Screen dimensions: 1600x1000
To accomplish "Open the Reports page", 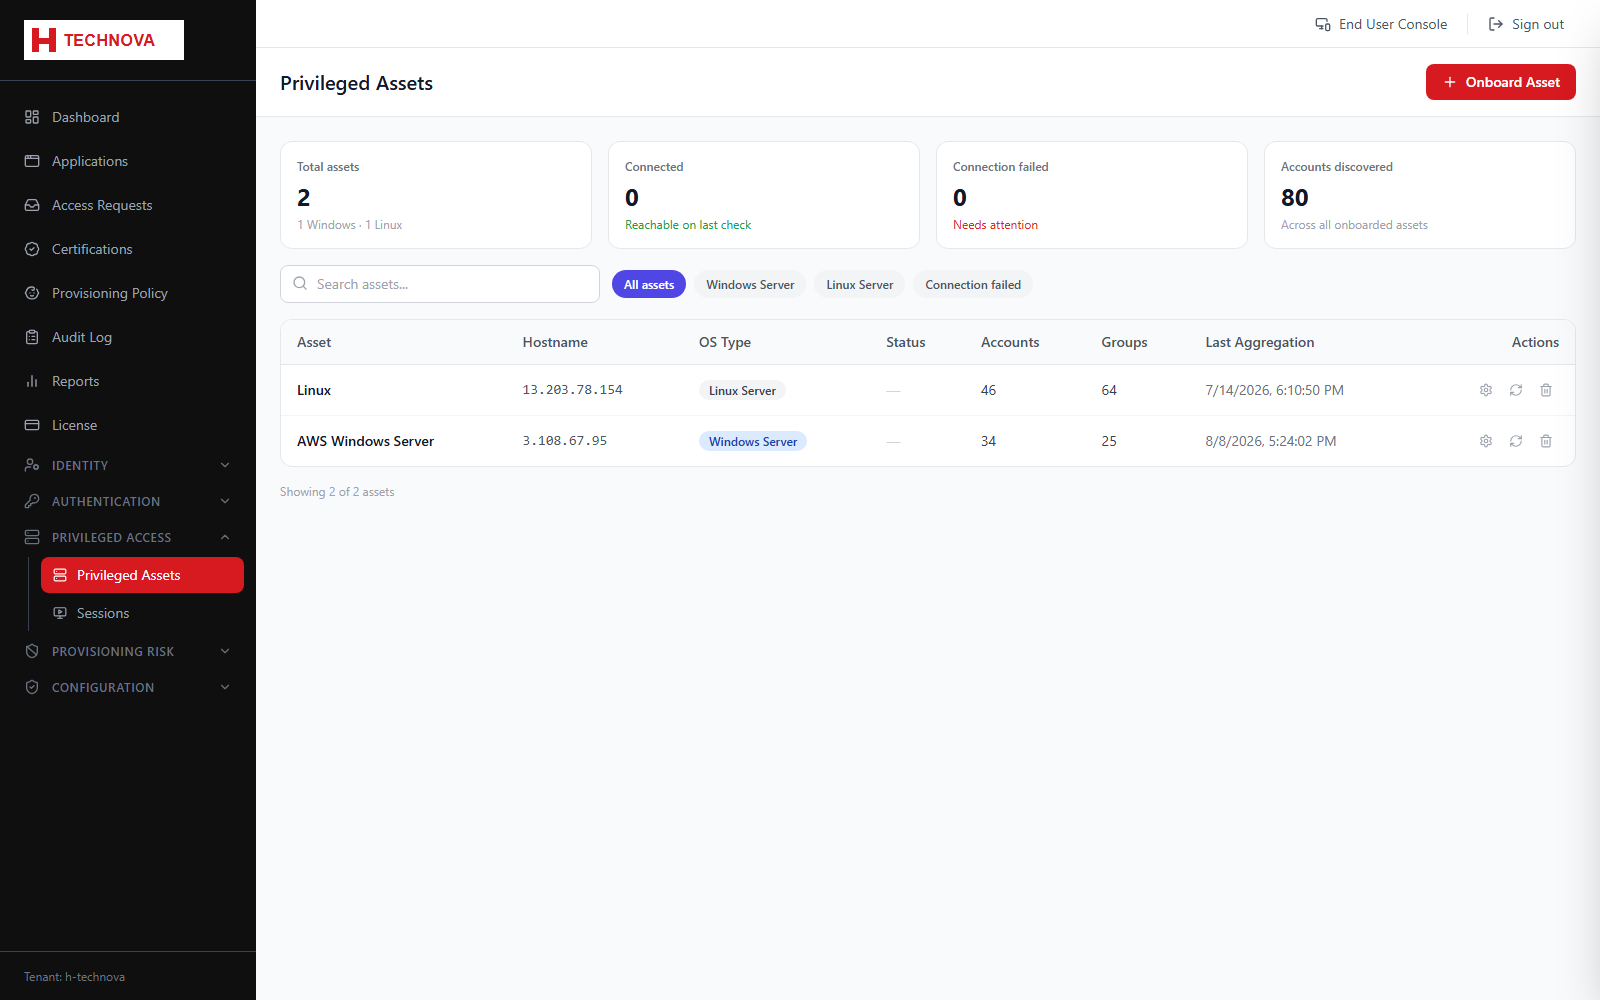I will pyautogui.click(x=128, y=381).
